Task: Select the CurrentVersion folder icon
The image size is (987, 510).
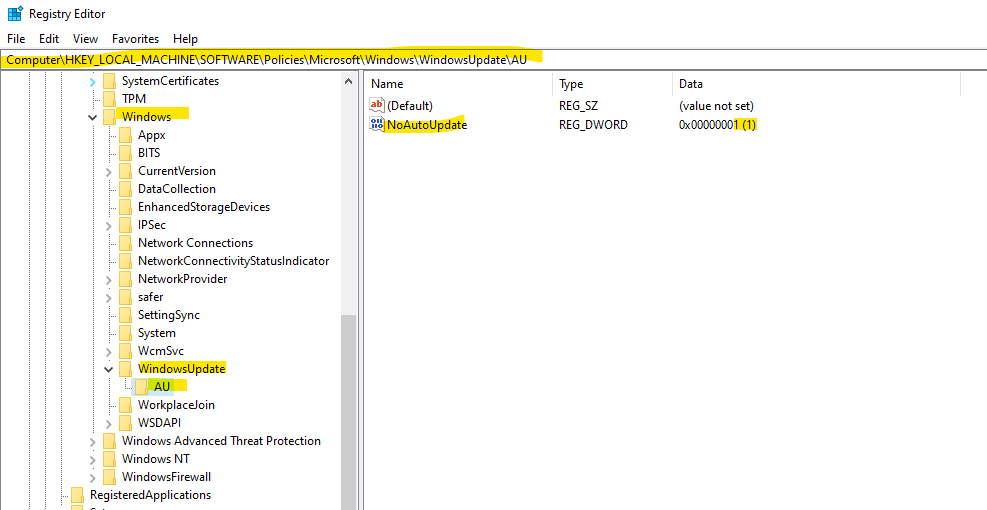Action: (126, 171)
